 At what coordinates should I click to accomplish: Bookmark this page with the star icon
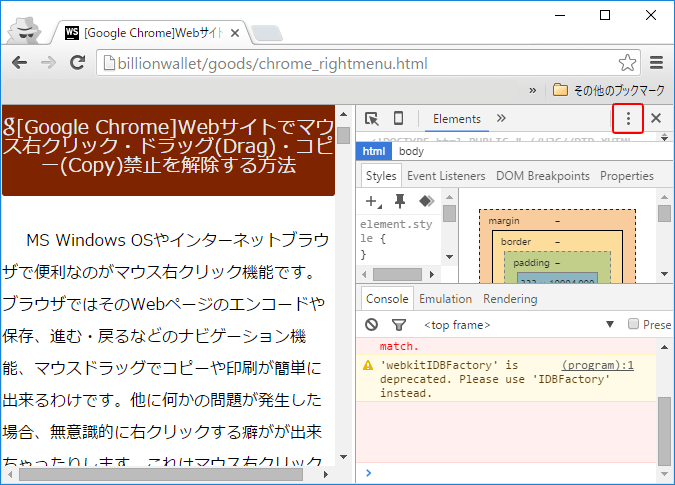pyautogui.click(x=627, y=63)
